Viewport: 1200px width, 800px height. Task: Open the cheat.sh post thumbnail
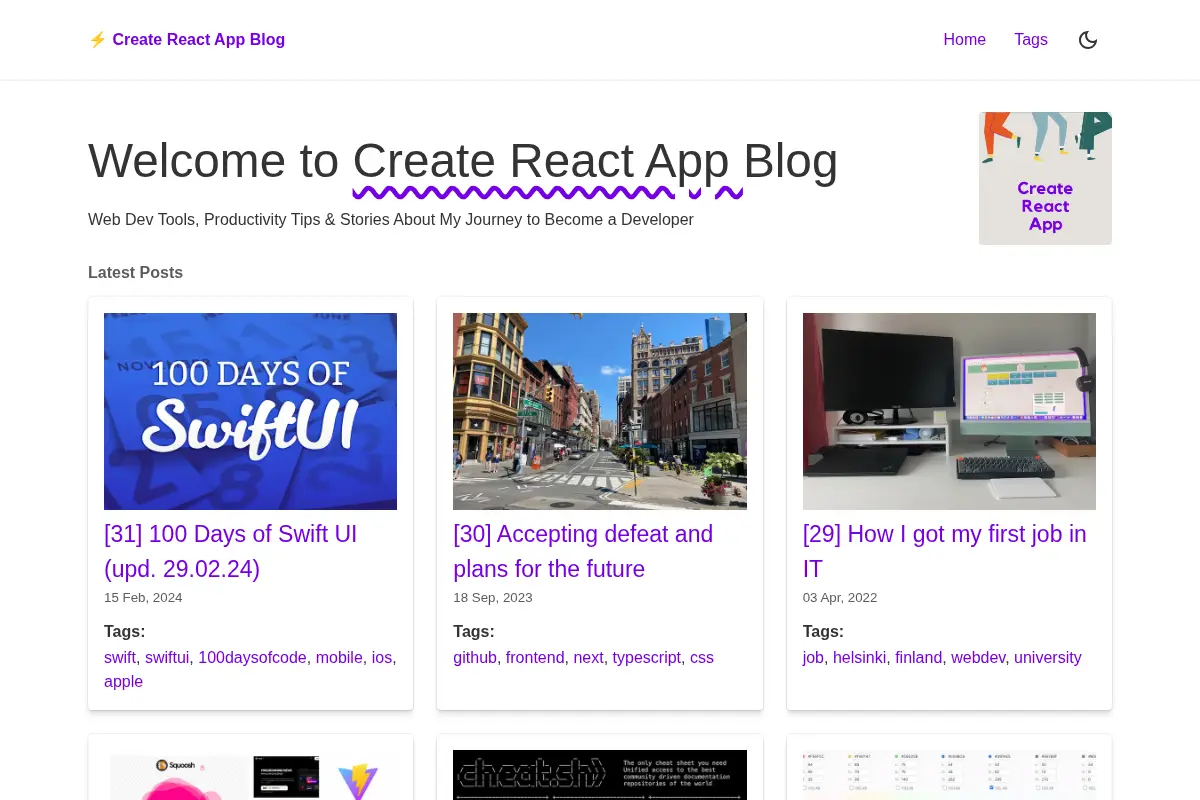point(600,775)
